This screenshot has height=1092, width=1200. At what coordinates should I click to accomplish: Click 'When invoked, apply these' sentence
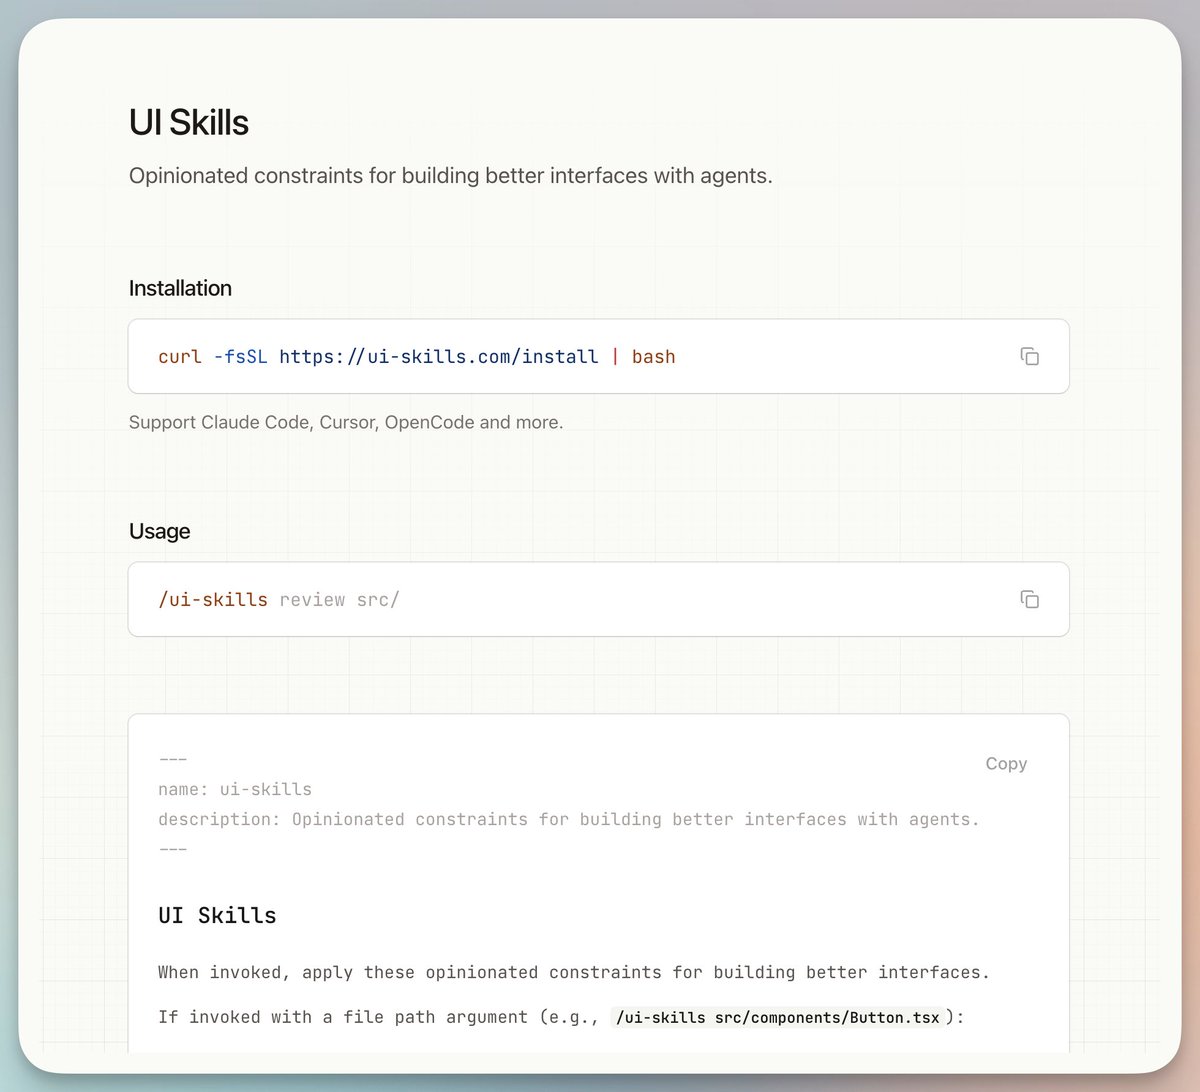pyautogui.click(x=574, y=972)
